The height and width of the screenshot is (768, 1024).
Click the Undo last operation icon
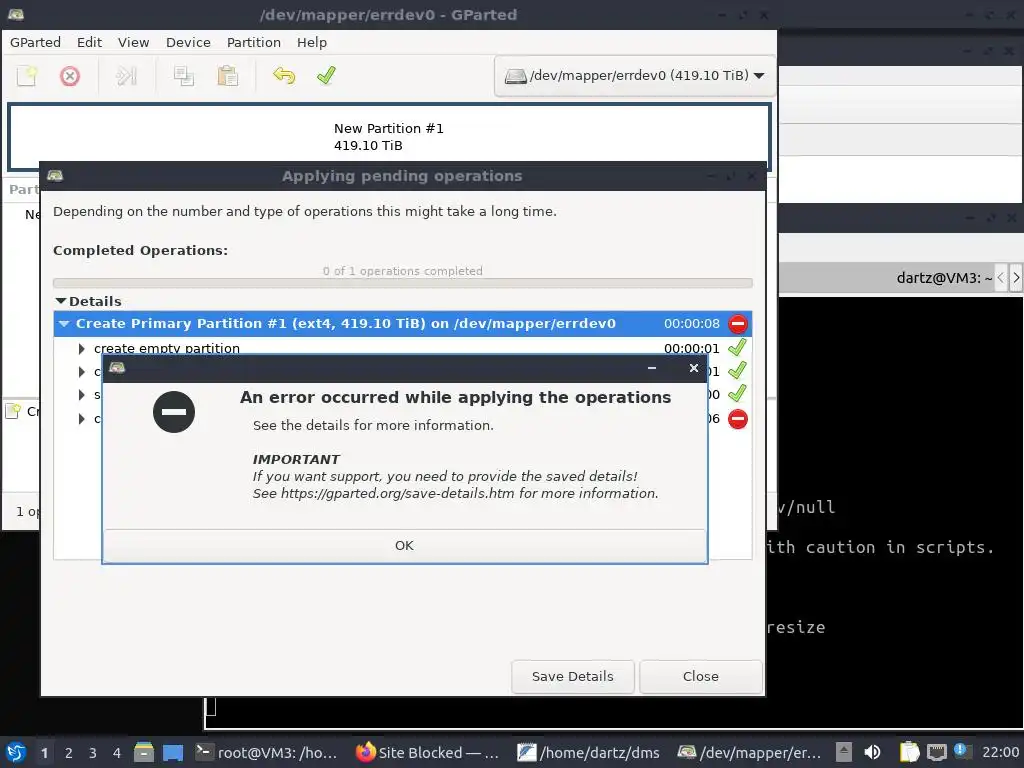pyautogui.click(x=284, y=76)
